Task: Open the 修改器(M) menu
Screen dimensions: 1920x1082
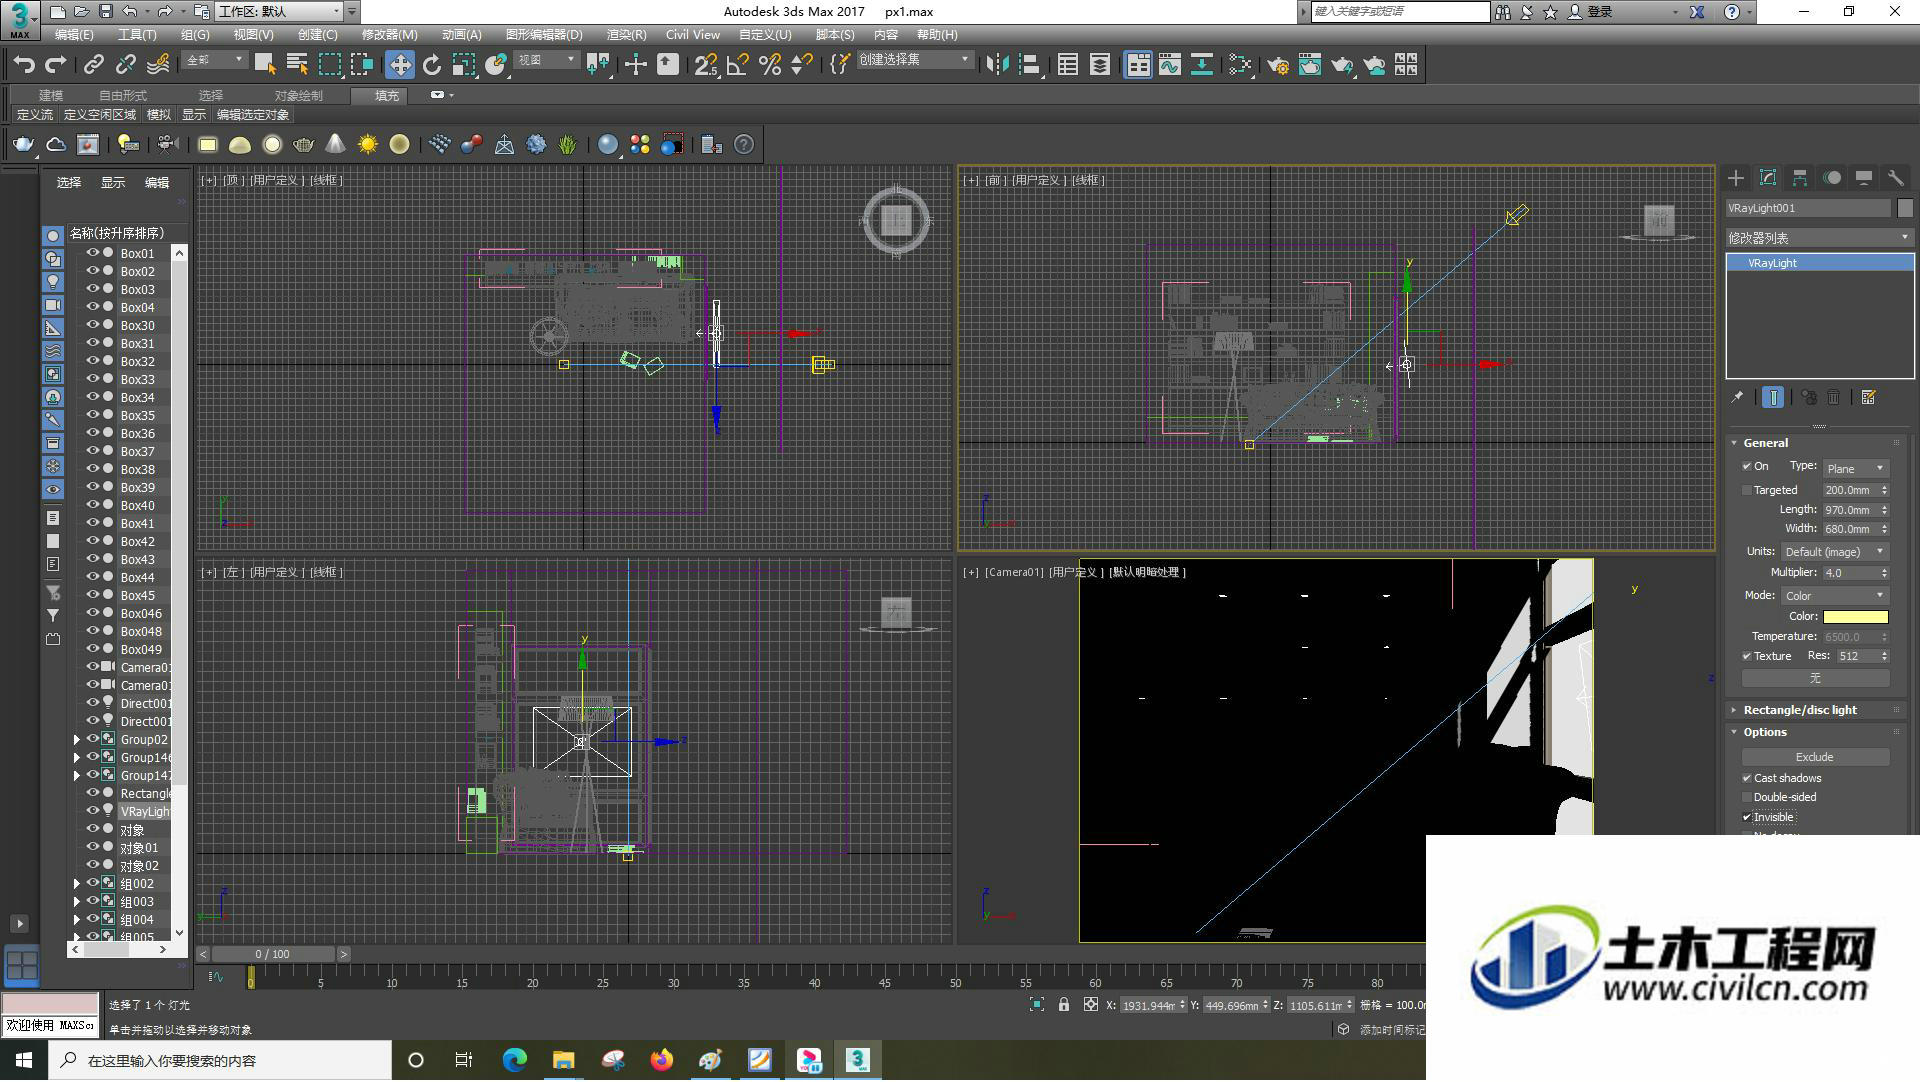Action: point(389,35)
